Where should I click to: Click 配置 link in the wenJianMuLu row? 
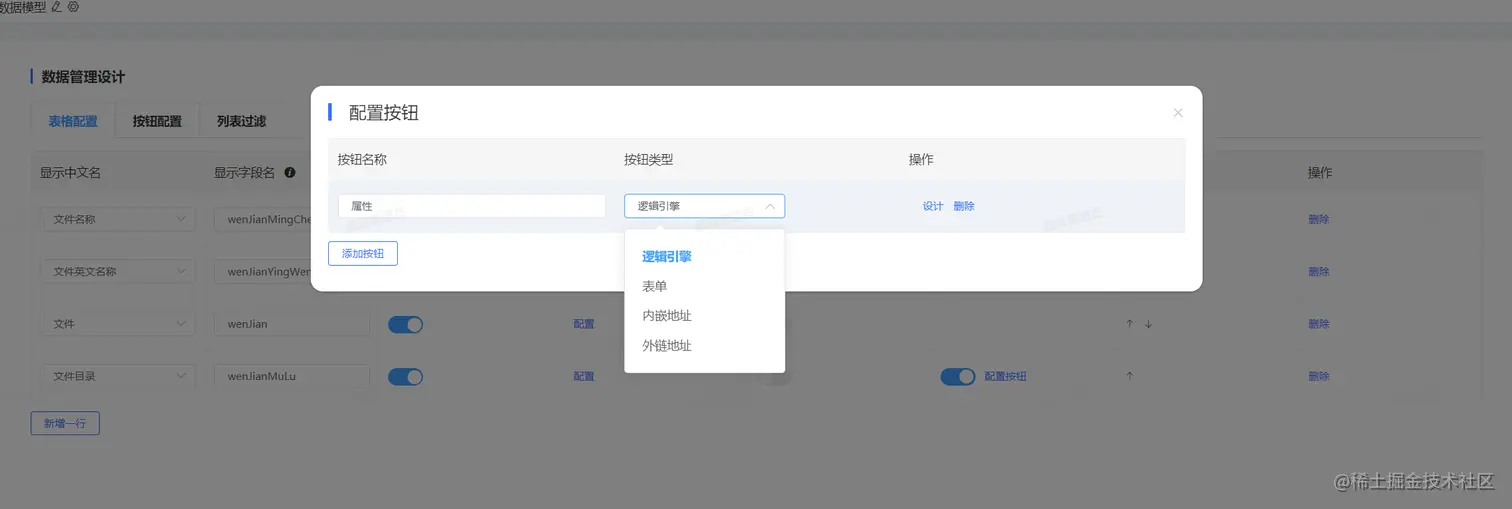click(584, 376)
